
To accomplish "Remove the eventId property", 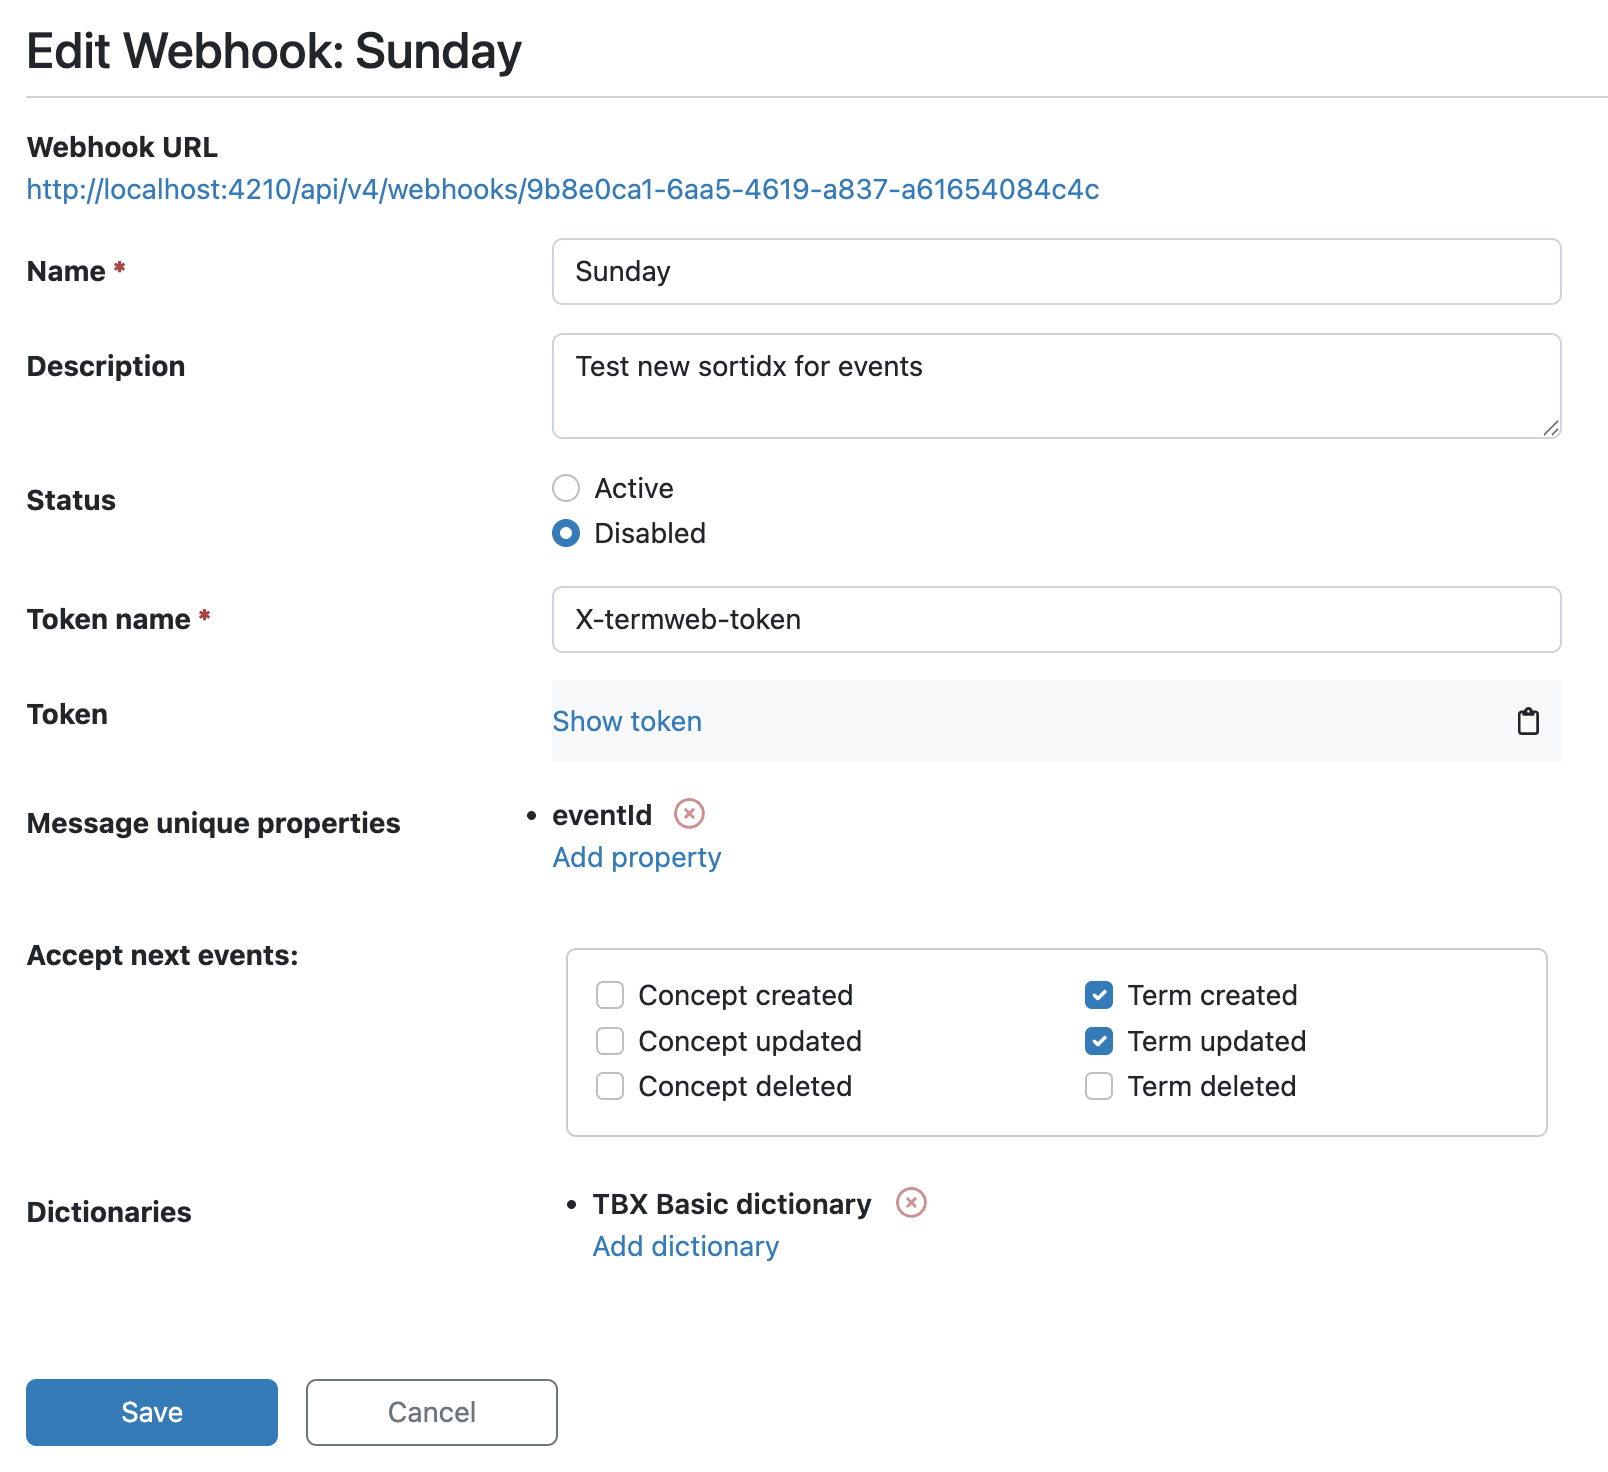I will click(x=689, y=814).
